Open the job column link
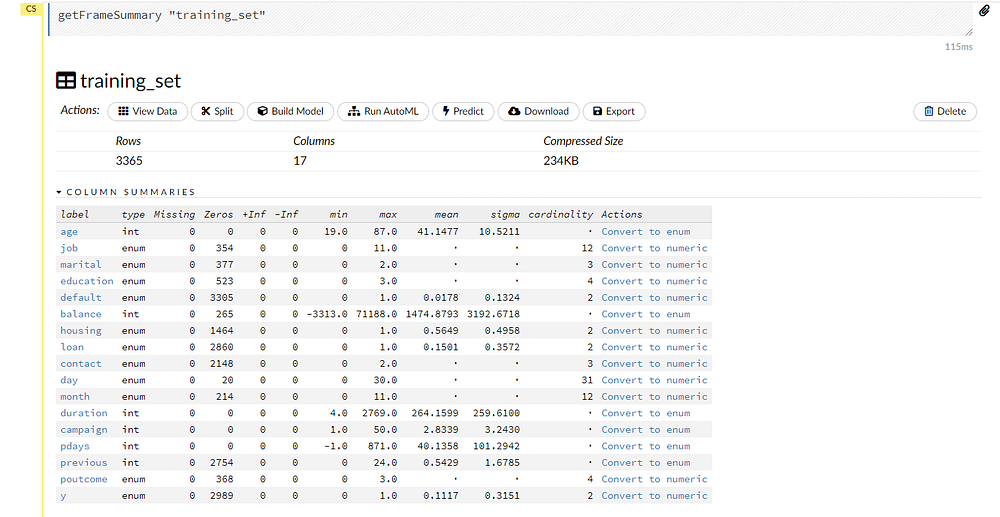The image size is (1000, 517). 69,248
